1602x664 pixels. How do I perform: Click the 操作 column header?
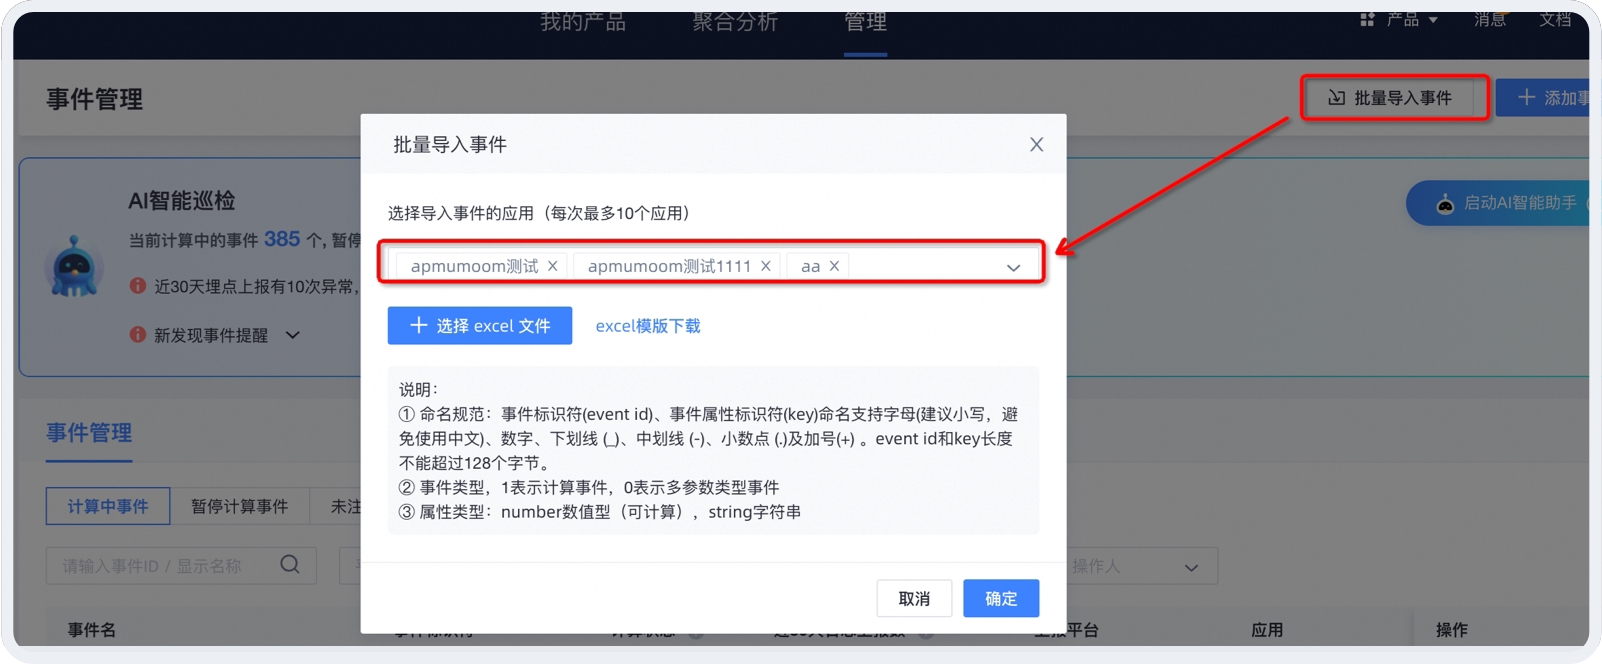1452,630
